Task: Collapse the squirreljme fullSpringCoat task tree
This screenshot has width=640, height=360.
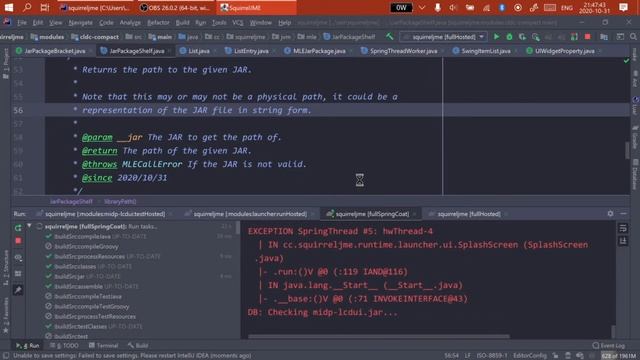Action: click(x=29, y=226)
